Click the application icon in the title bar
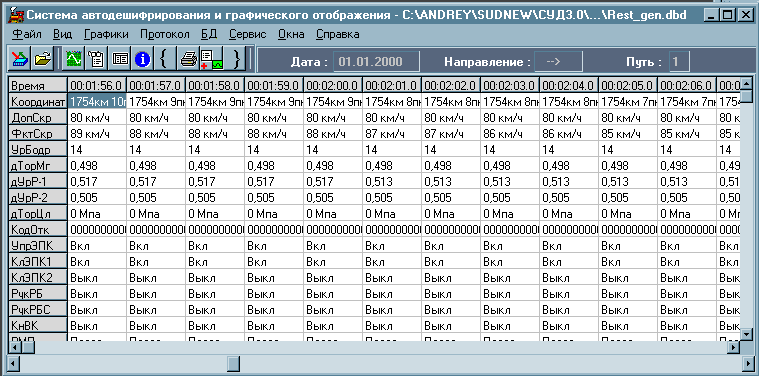Screen dimensions: 759x376 coord(16,15)
